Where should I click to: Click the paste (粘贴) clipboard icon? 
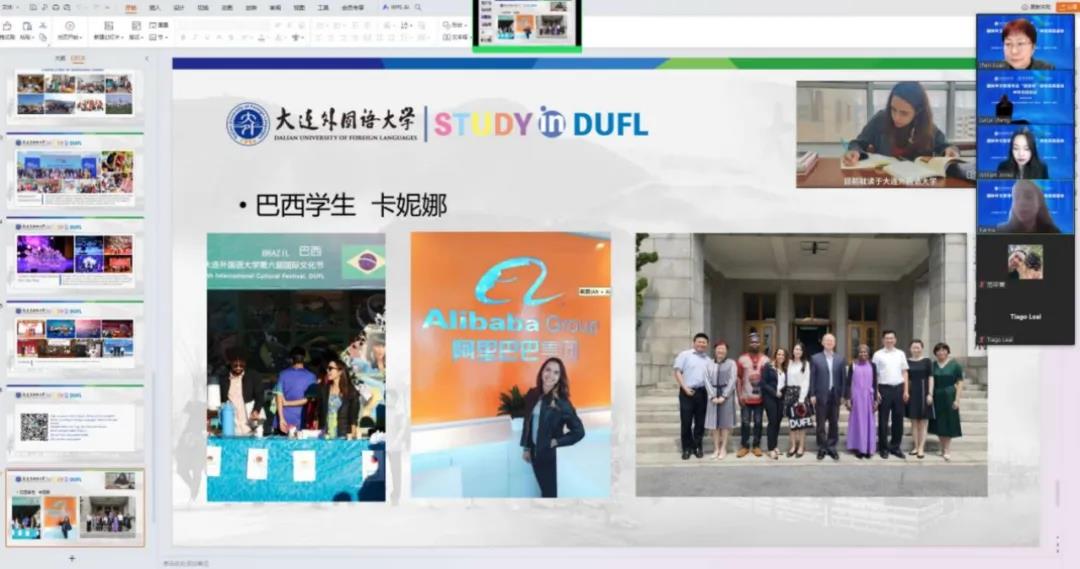coord(27,26)
